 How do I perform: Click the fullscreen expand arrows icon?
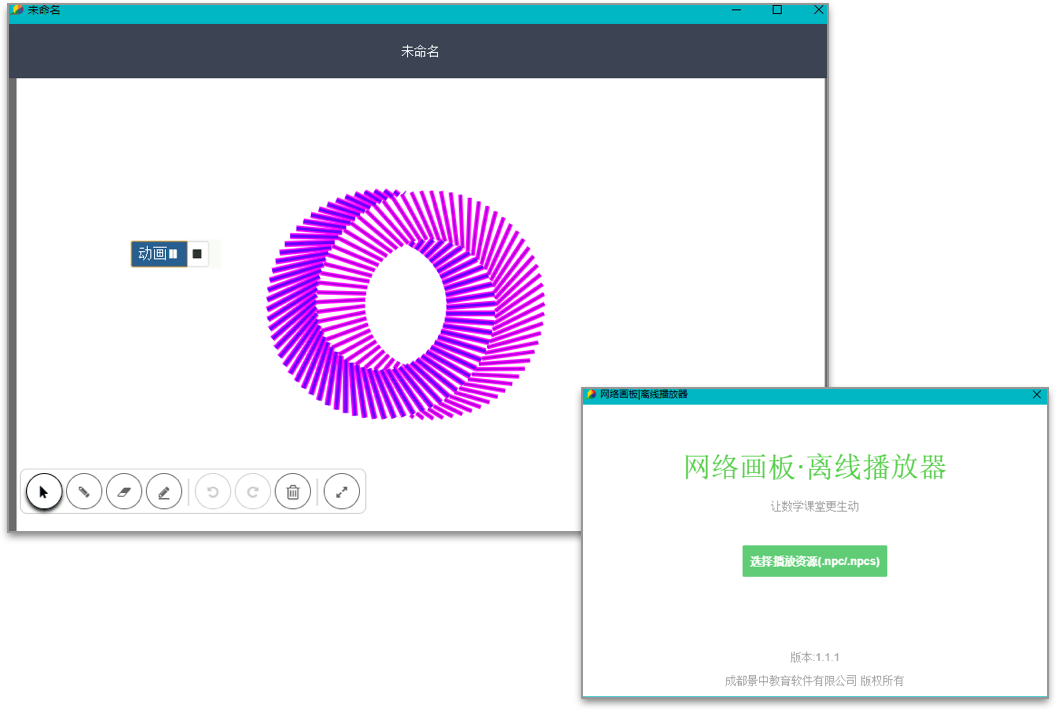(342, 491)
